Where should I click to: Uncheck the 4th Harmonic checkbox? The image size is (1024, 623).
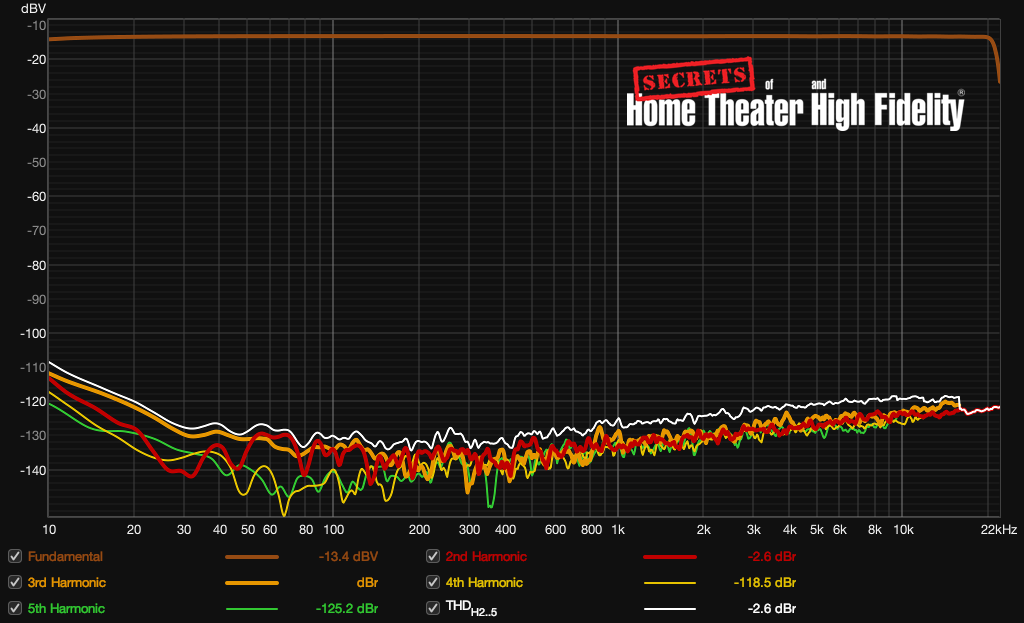[432, 582]
